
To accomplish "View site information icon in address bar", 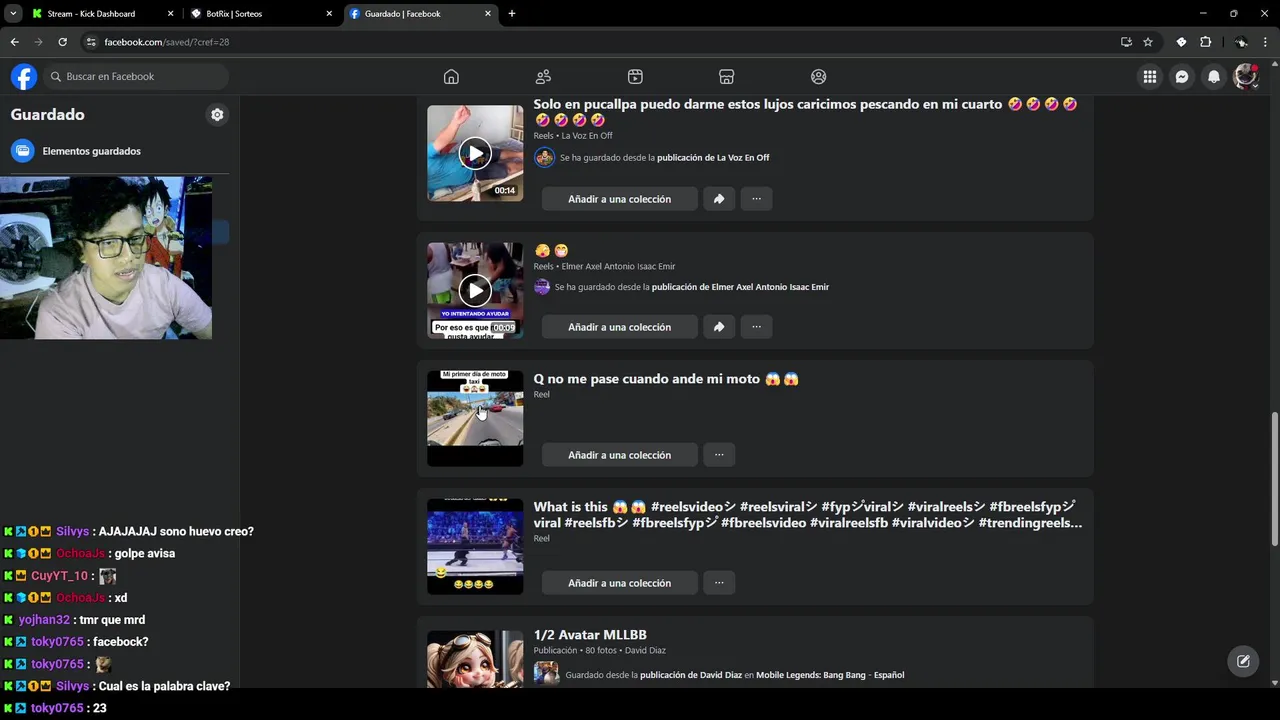I will pyautogui.click(x=91, y=42).
